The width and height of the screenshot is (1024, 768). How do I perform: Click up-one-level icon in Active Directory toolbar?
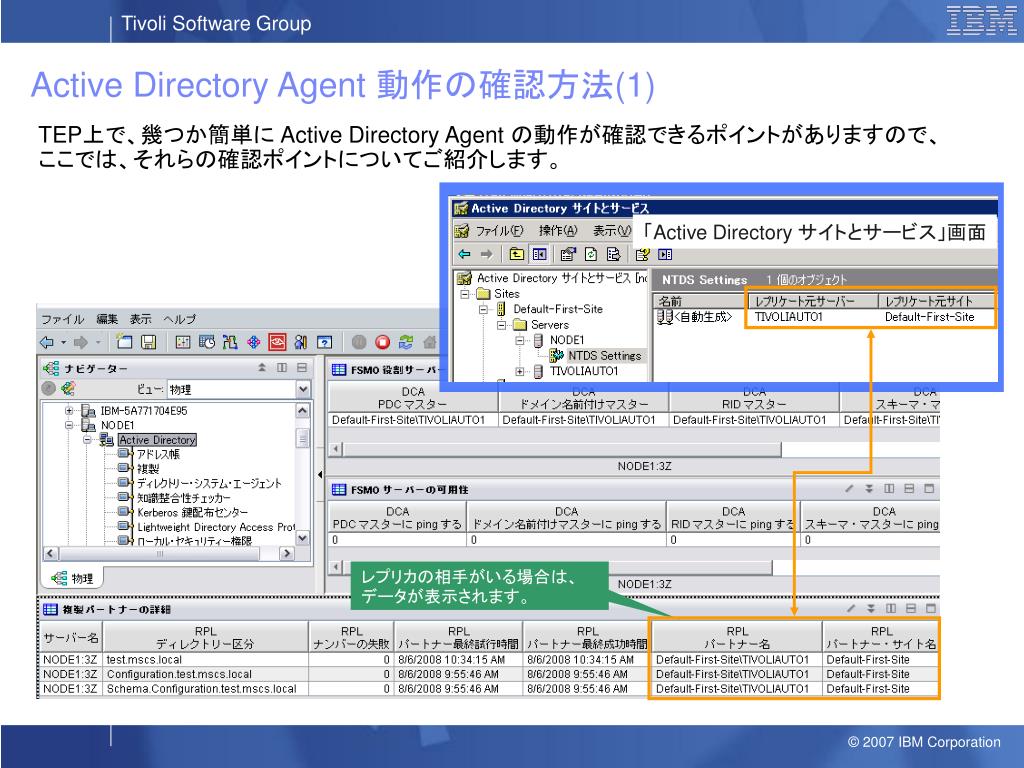(517, 254)
